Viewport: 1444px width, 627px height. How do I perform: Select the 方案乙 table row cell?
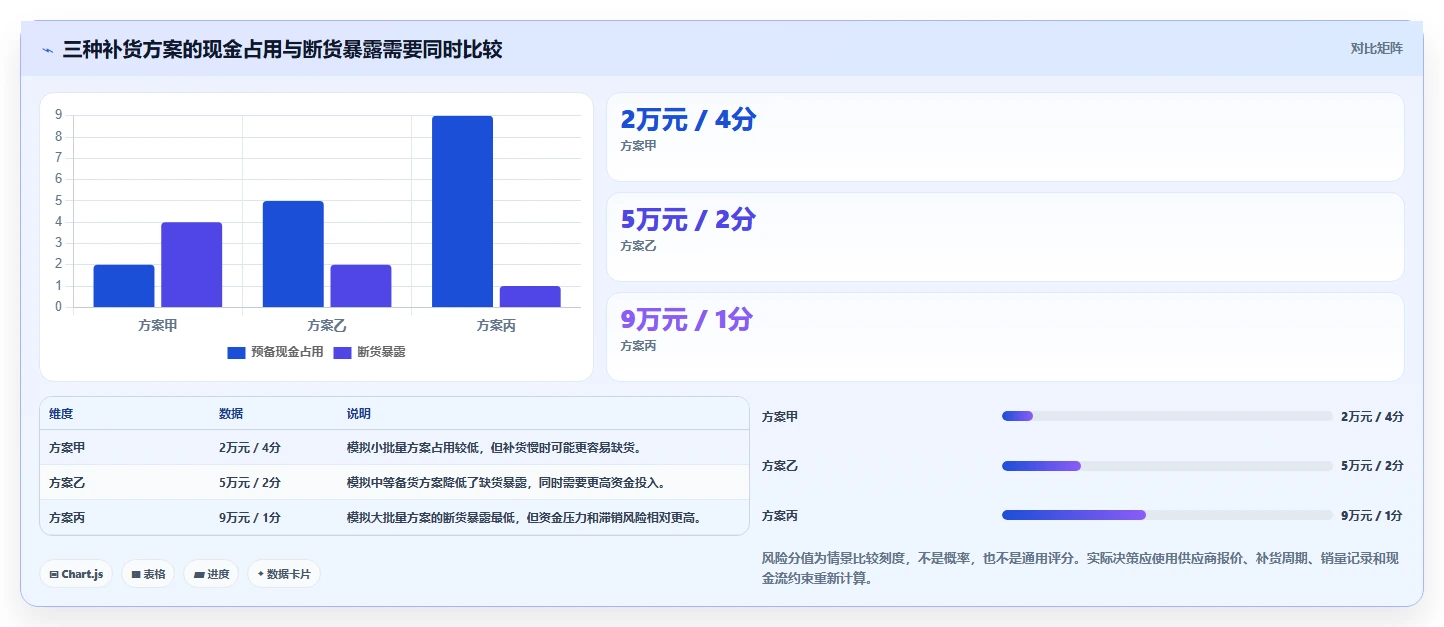tap(67, 483)
